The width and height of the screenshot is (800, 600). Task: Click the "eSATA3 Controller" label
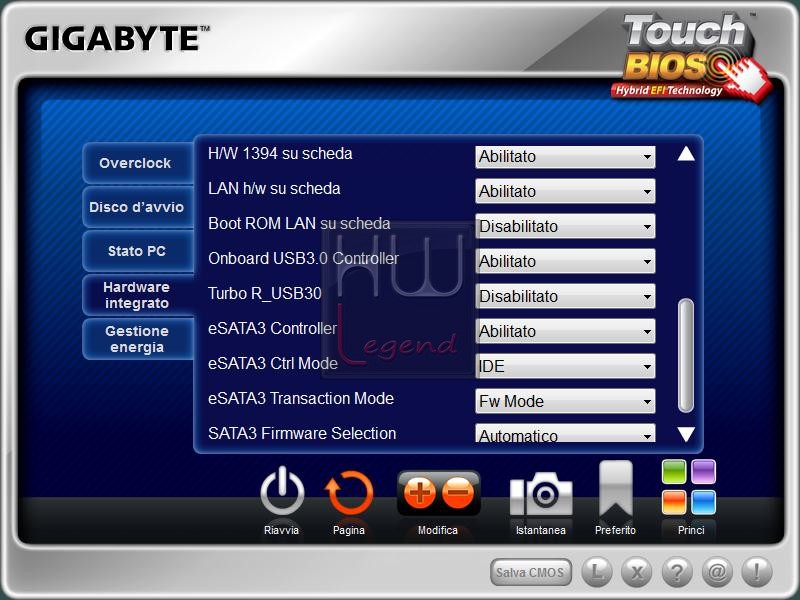[272, 328]
